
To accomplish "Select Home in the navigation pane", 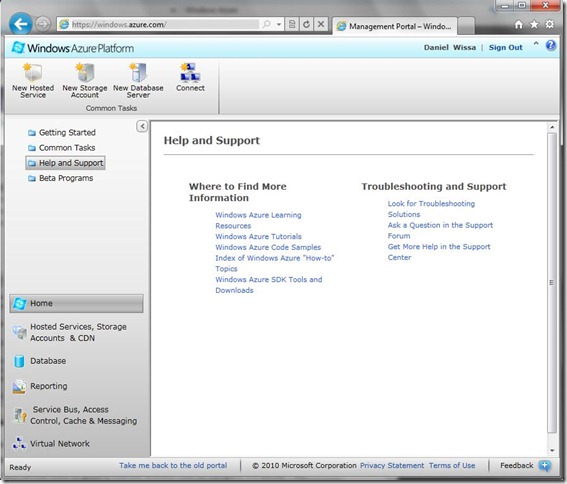I will pos(76,303).
